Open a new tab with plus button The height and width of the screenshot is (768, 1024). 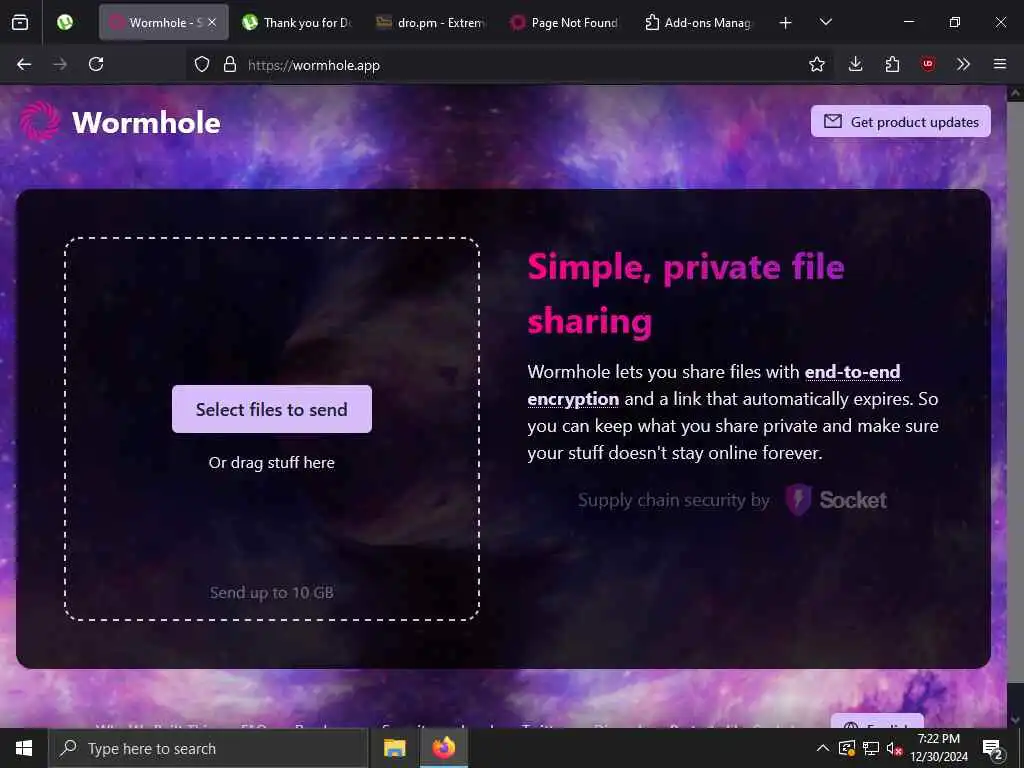pos(786,23)
